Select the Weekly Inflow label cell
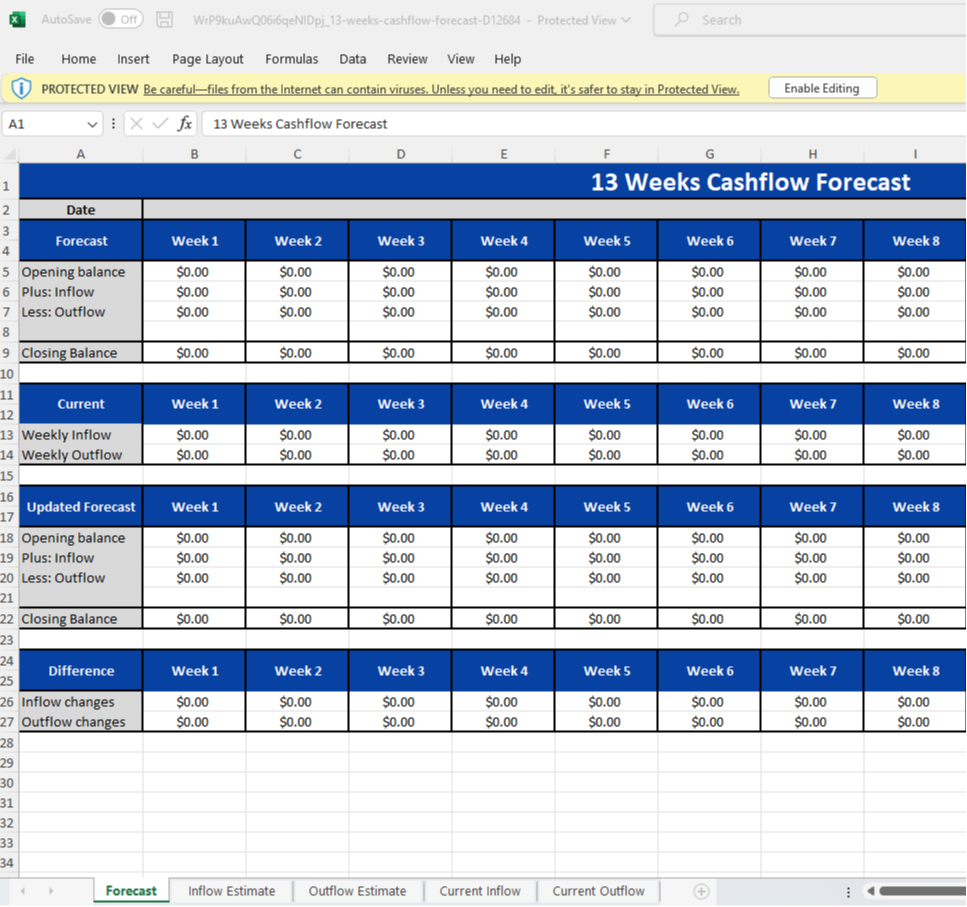 [81, 435]
